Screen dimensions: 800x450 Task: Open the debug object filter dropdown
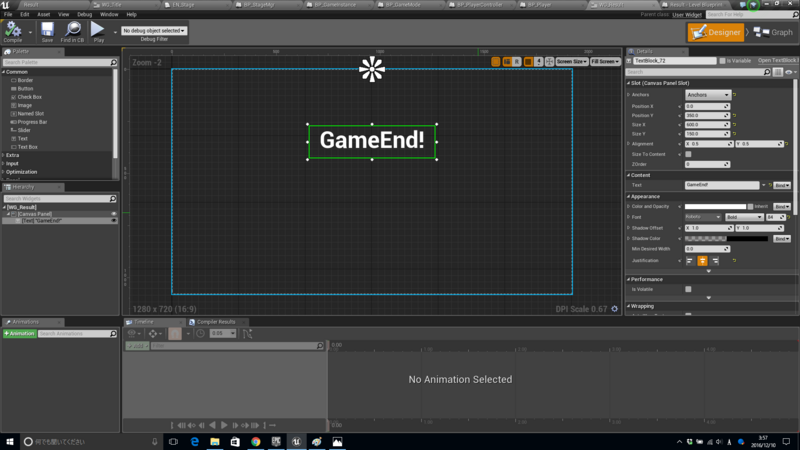(154, 31)
